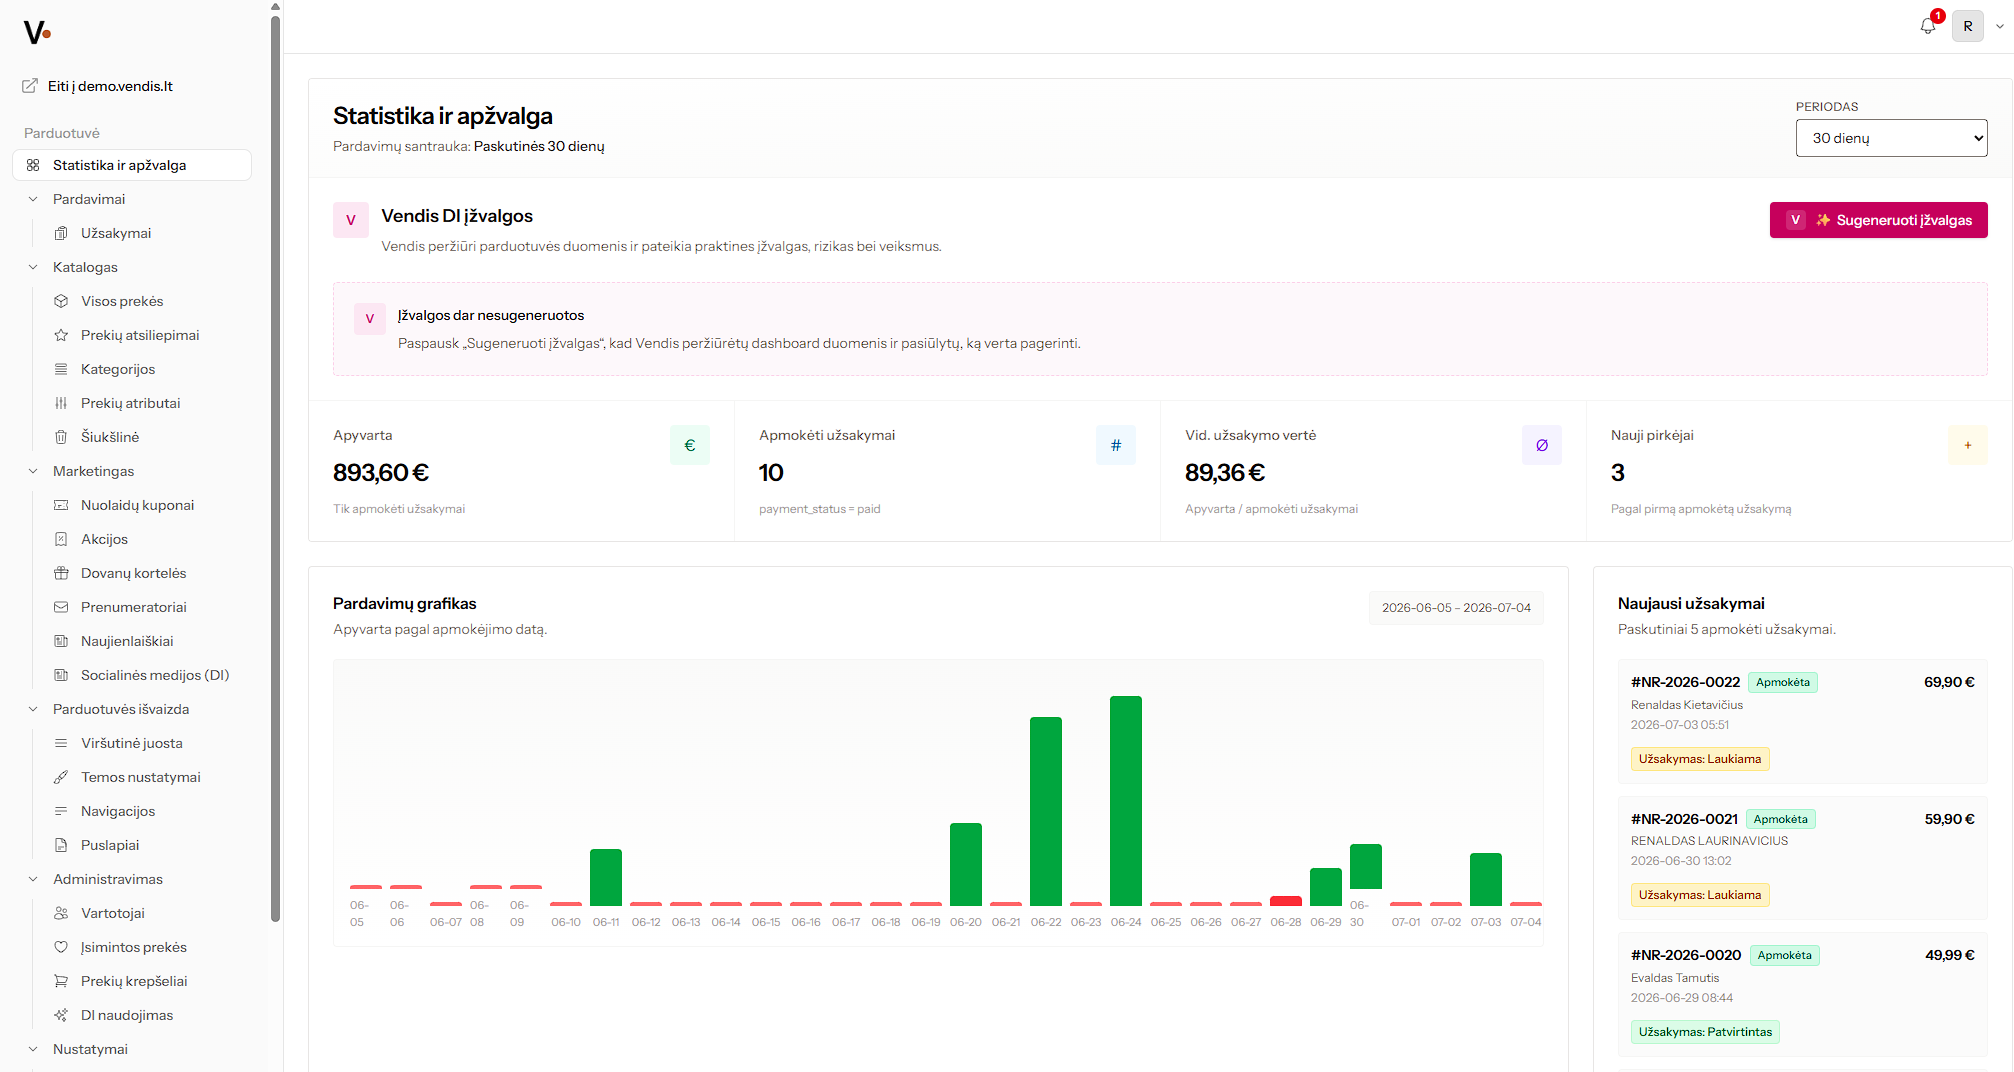Image resolution: width=2014 pixels, height=1072 pixels.
Task: Collapse the Pardavimai sidebar section
Action: 33,199
